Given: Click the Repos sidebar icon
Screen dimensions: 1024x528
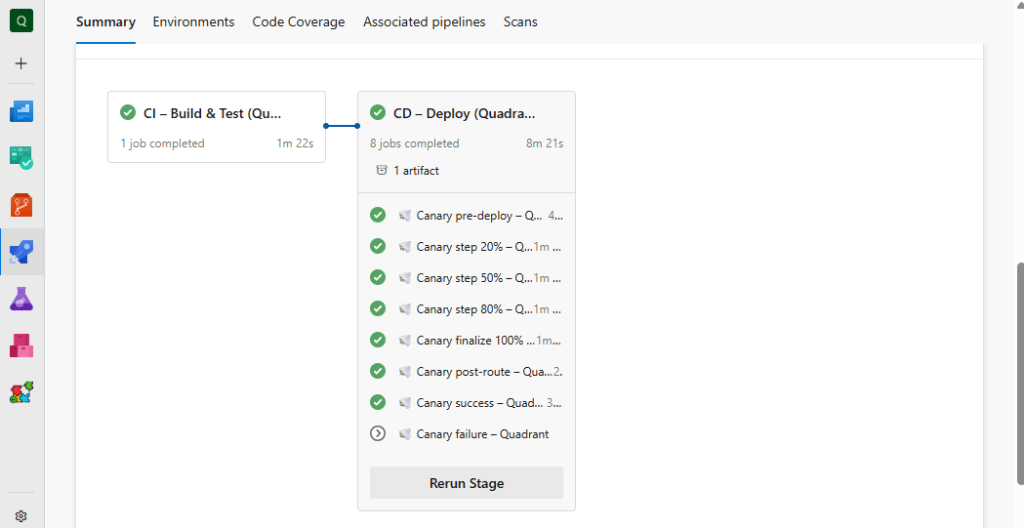Looking at the screenshot, I should tap(21, 205).
